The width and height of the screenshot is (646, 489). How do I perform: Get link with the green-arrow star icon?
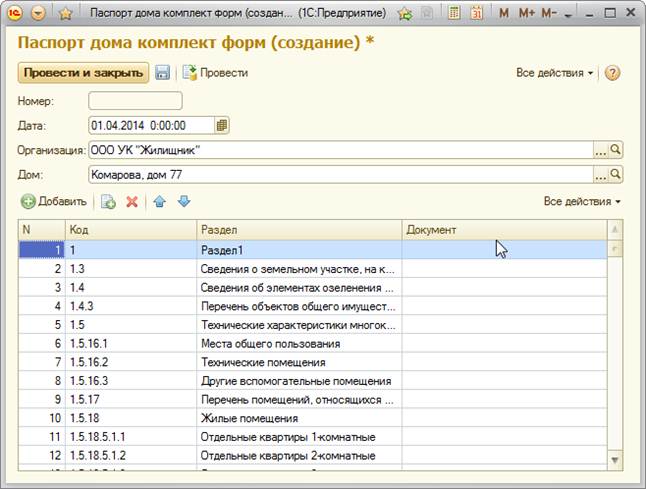405,14
